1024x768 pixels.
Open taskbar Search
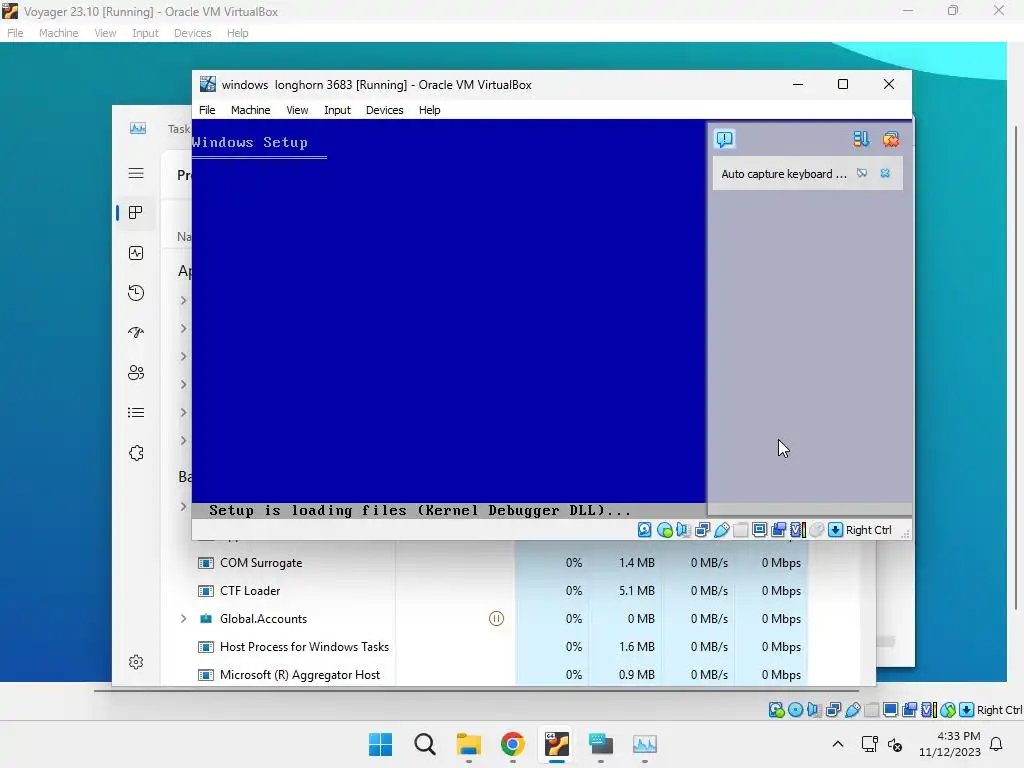(424, 744)
